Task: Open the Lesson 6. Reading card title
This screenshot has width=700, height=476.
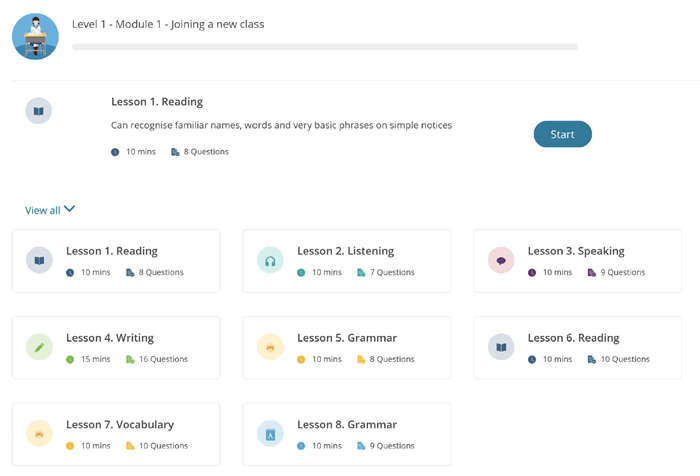Action: pos(573,338)
